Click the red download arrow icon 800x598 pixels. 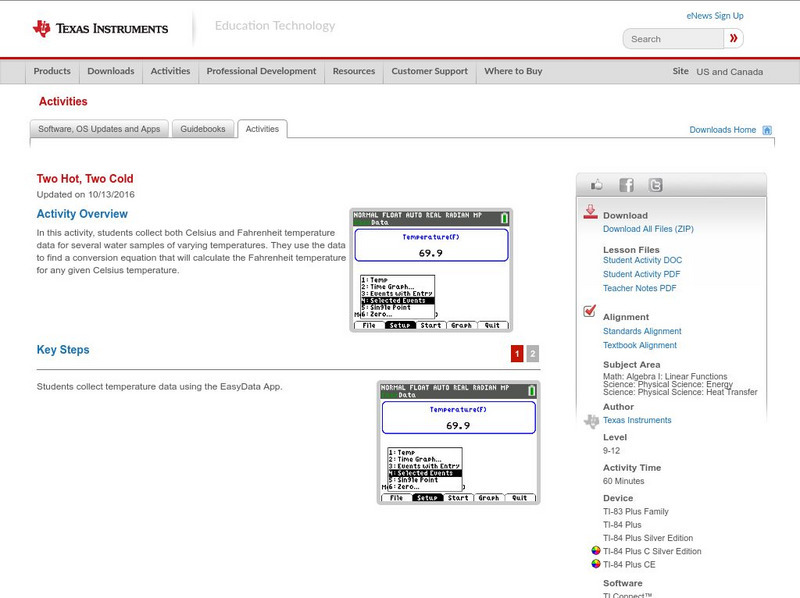point(590,212)
